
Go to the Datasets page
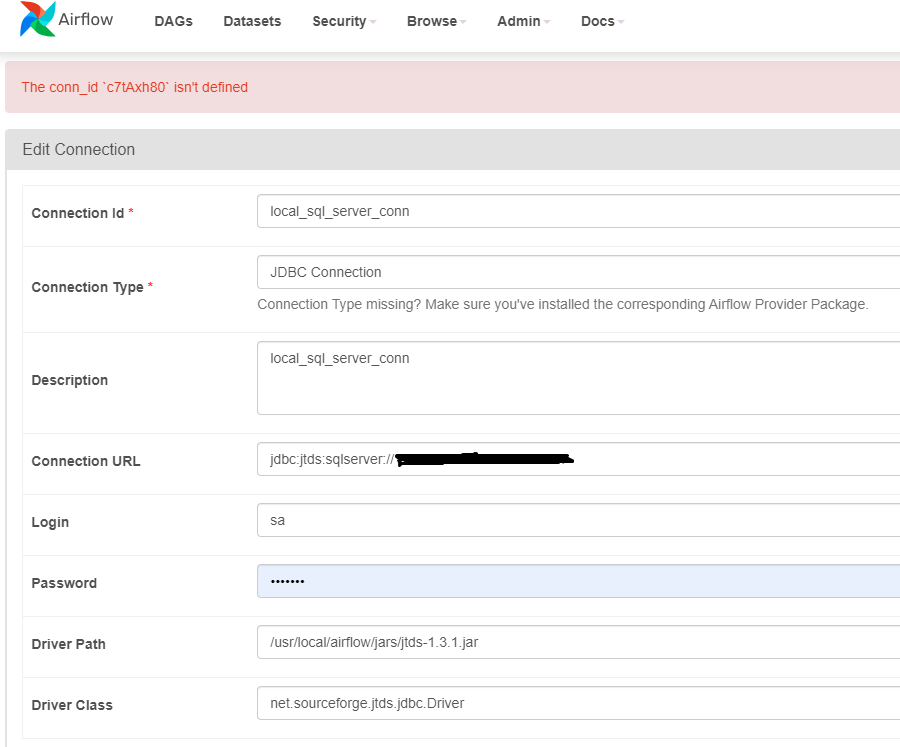[252, 21]
